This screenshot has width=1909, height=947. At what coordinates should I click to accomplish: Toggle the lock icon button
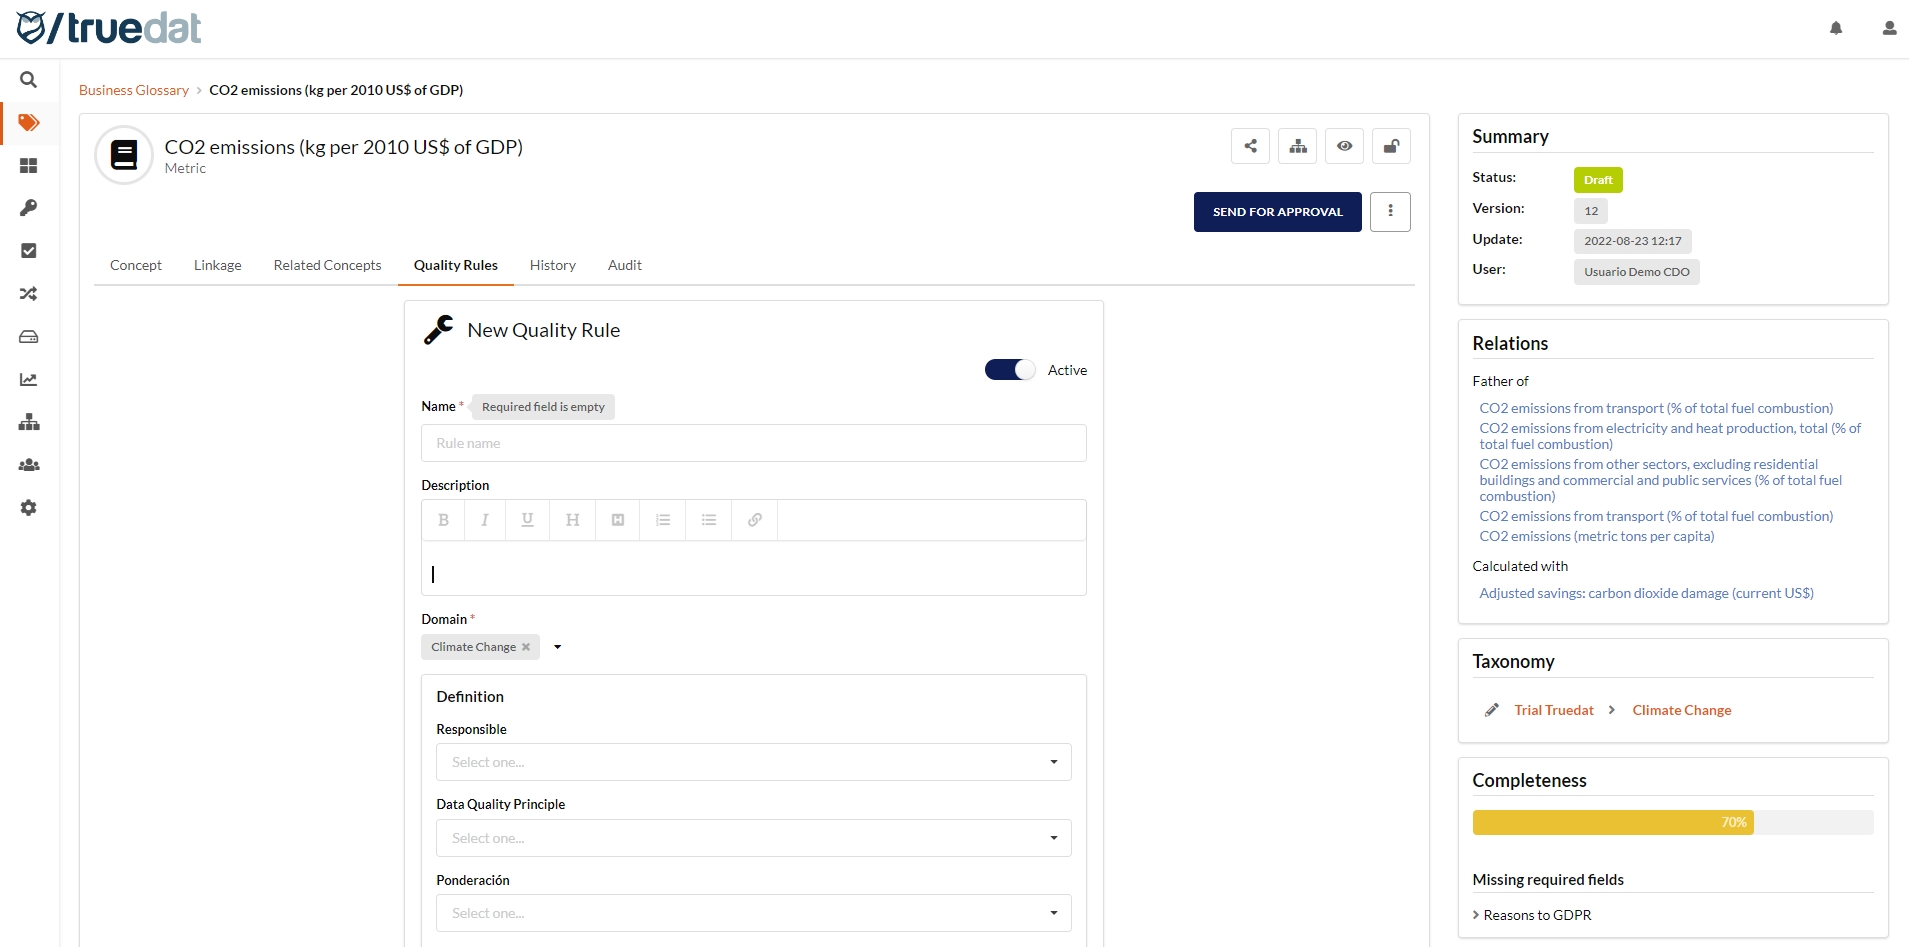tap(1390, 146)
